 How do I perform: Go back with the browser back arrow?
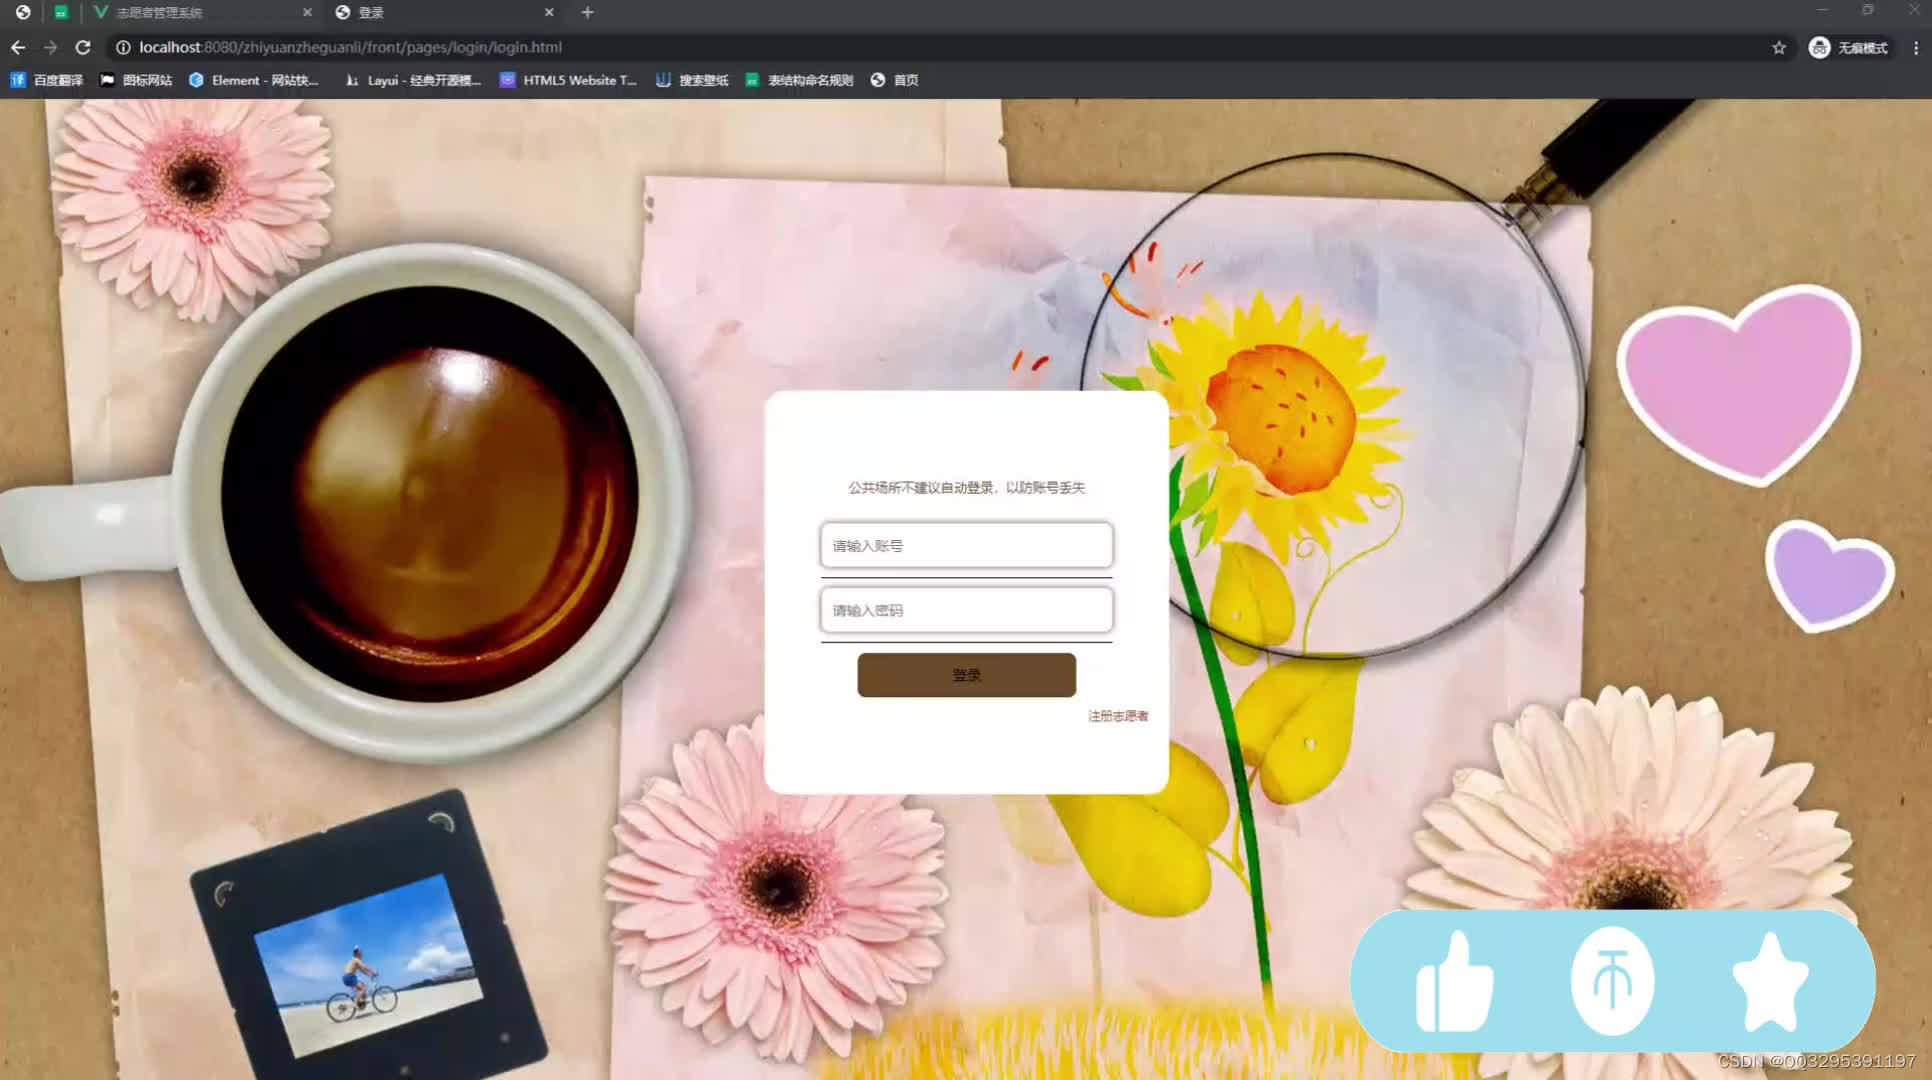tap(18, 47)
